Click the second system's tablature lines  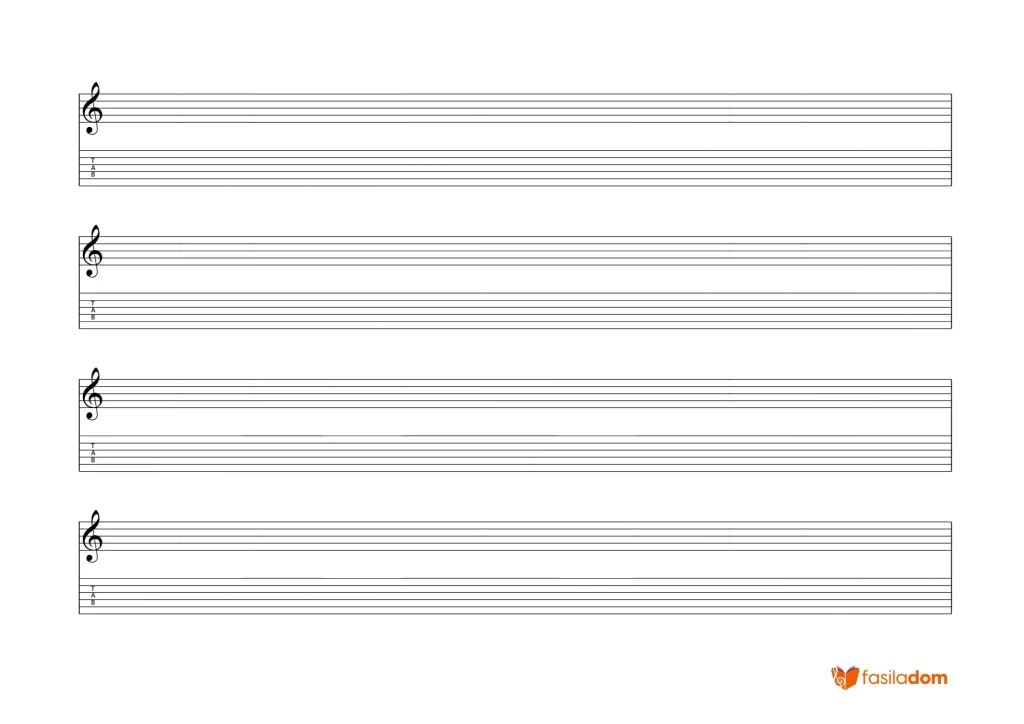pos(515,311)
